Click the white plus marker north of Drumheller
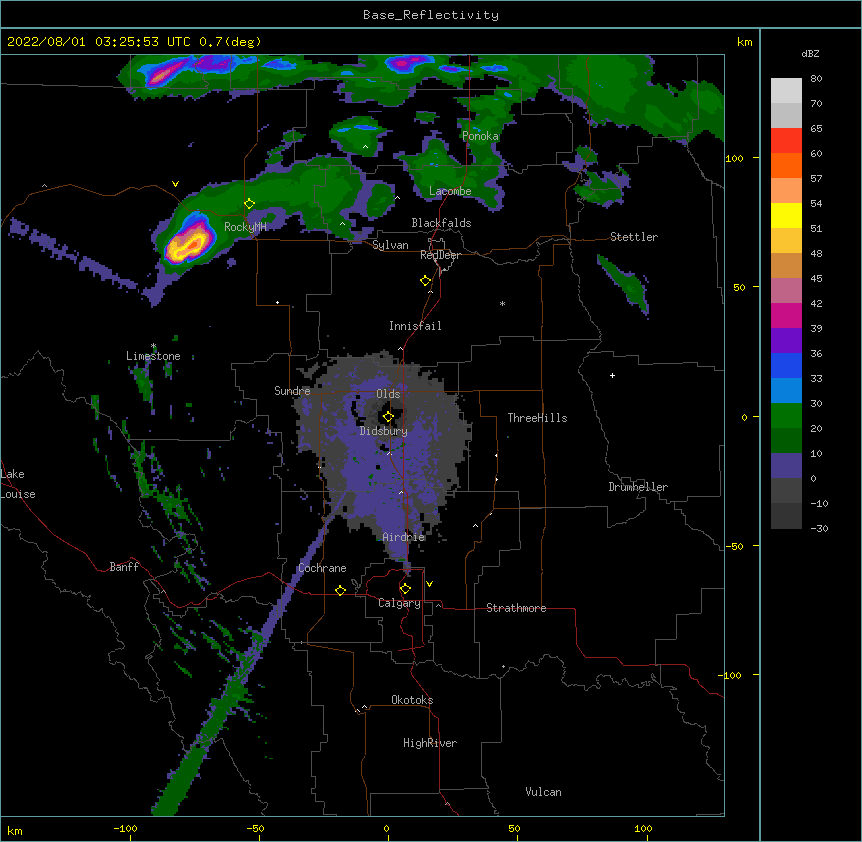 pos(612,375)
